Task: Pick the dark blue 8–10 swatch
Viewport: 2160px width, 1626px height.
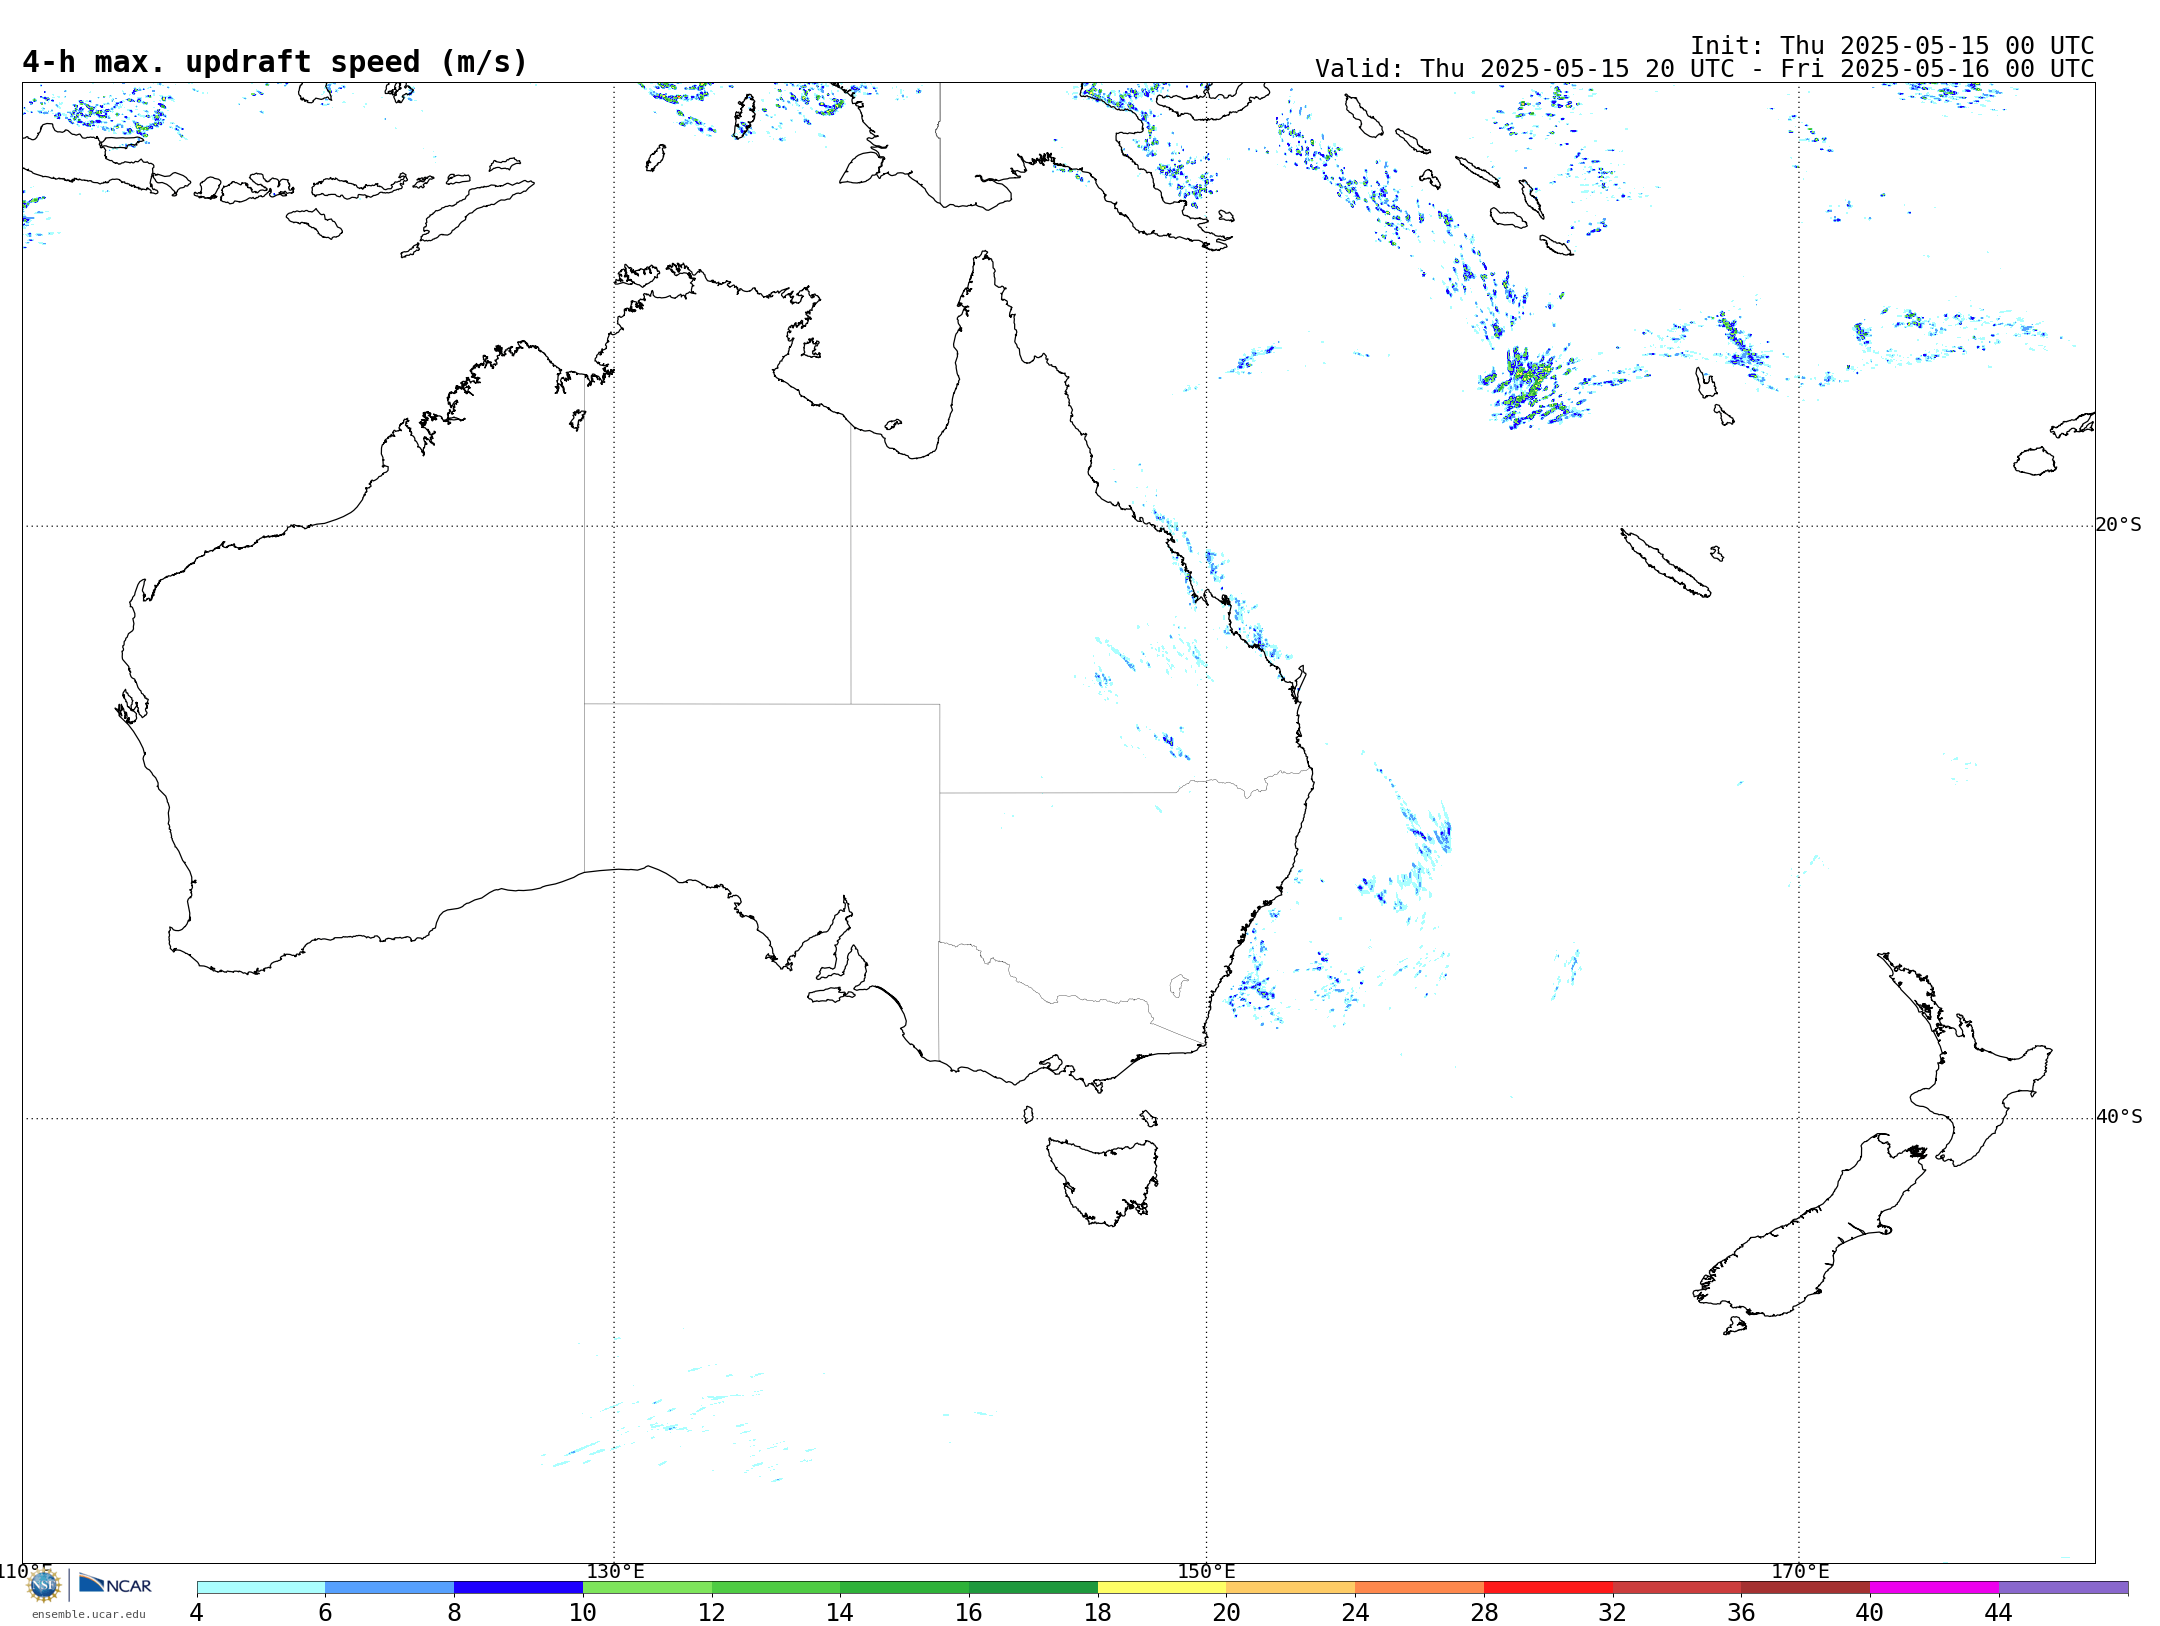Action: (x=518, y=1588)
